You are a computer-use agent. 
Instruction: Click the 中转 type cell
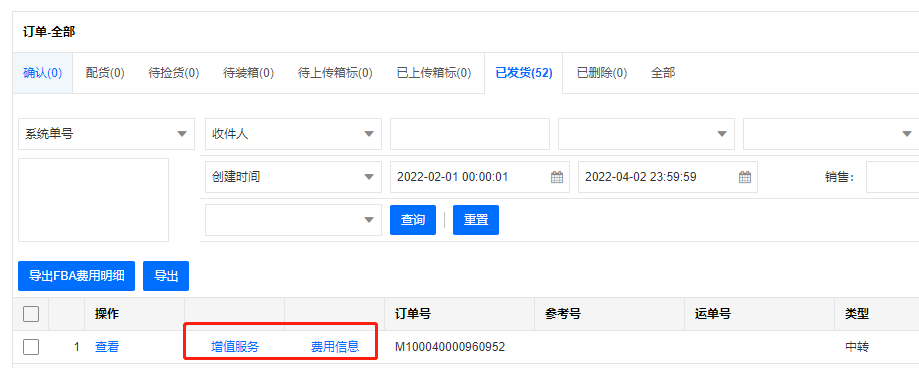pos(856,347)
